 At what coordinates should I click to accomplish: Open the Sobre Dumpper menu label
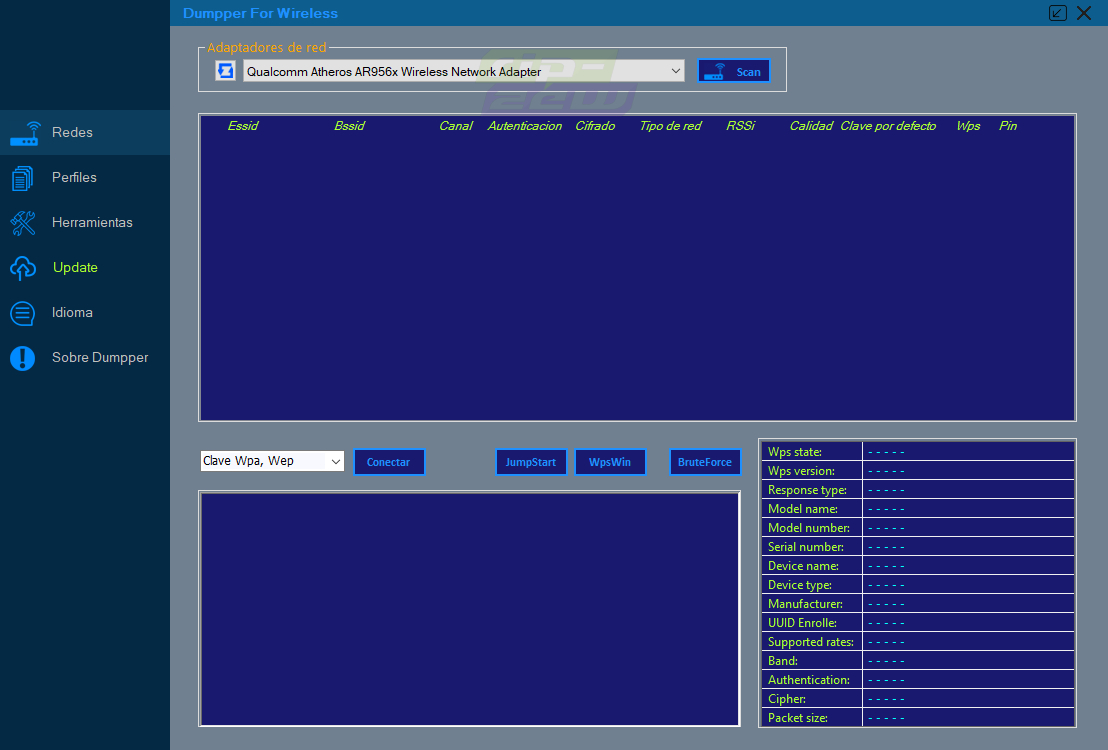click(100, 358)
